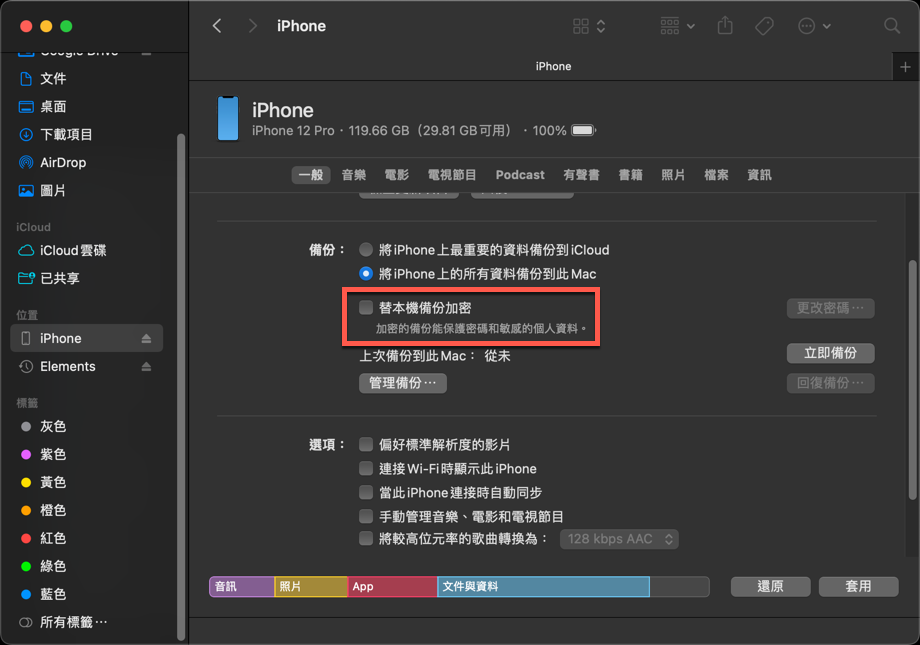920x645 pixels.
Task: Click the 音訊 storage bar segment
Action: pos(242,586)
